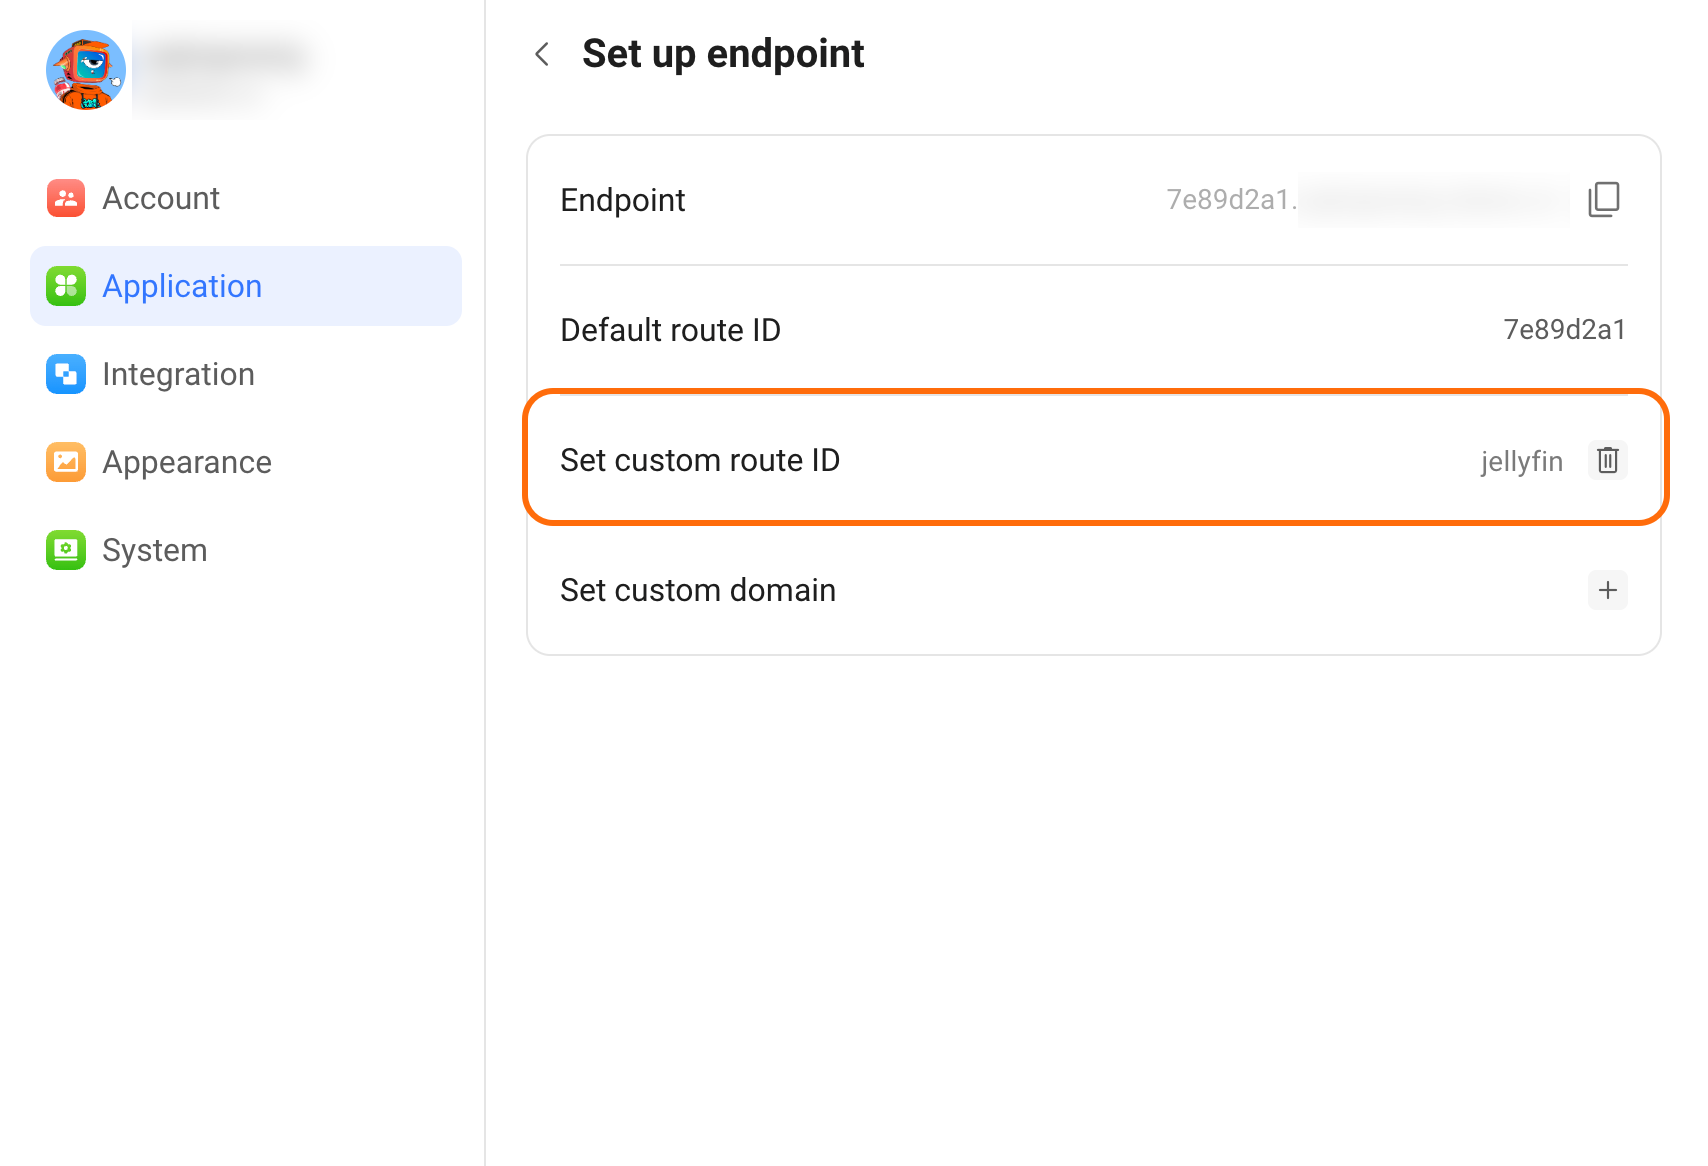This screenshot has width=1708, height=1166.
Task: Click the red Account sidebar icon
Action: click(66, 198)
